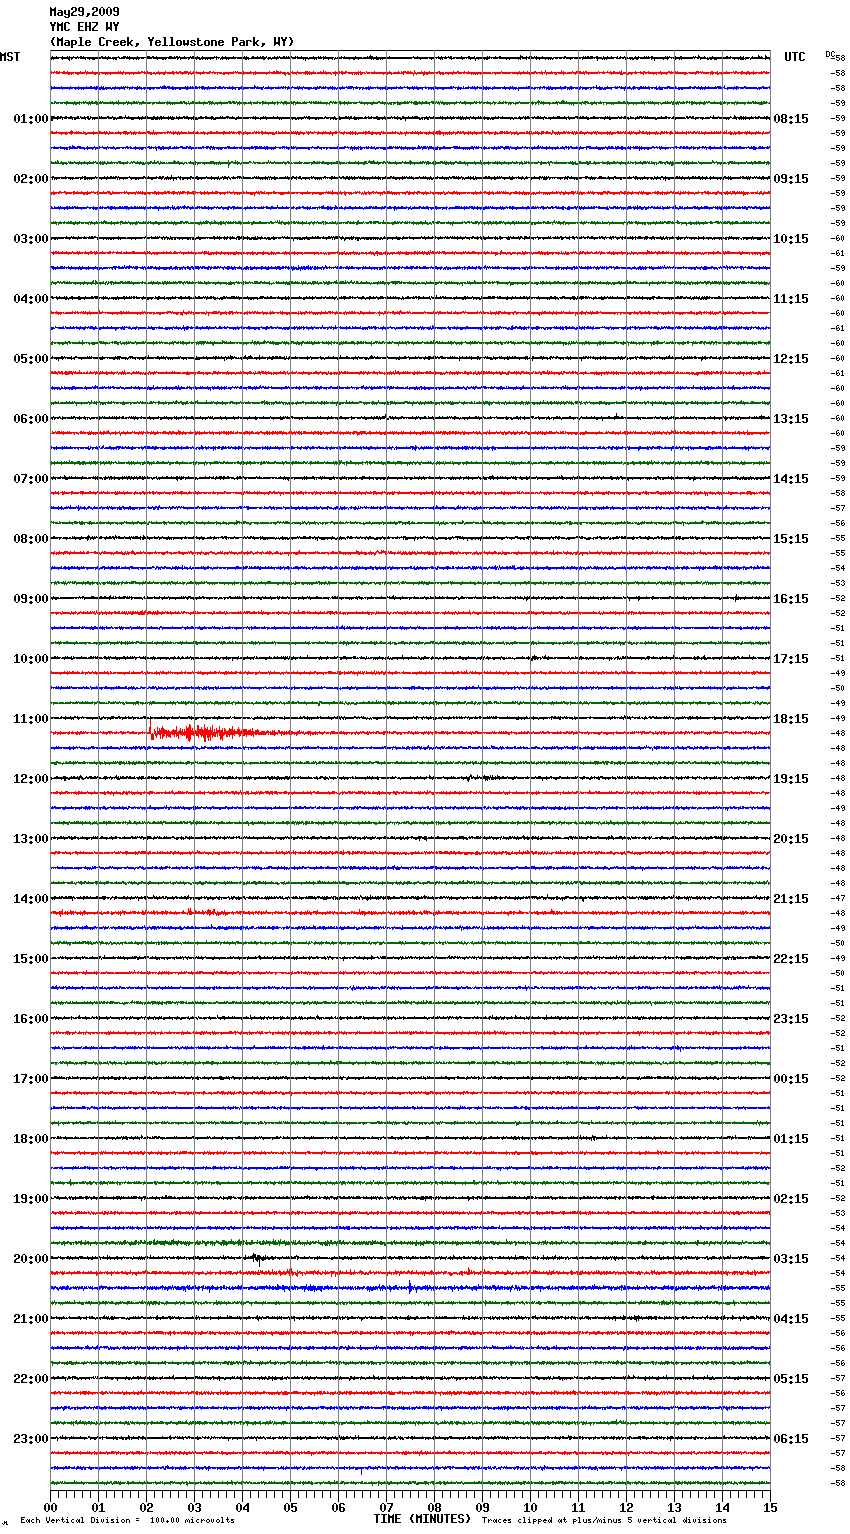Click the 06:15 UTC time label

[791, 1439]
